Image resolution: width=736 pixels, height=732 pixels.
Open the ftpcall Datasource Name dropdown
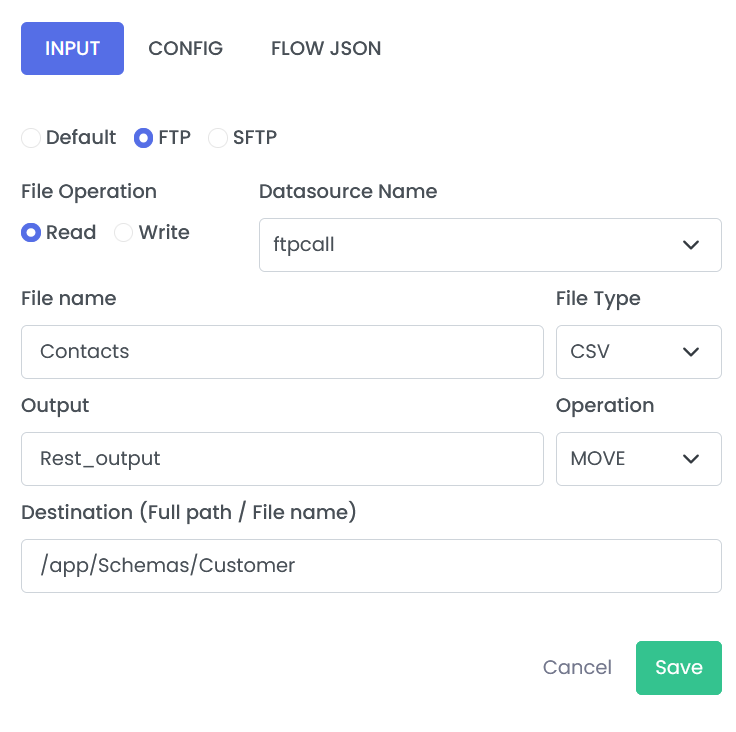[x=490, y=245]
